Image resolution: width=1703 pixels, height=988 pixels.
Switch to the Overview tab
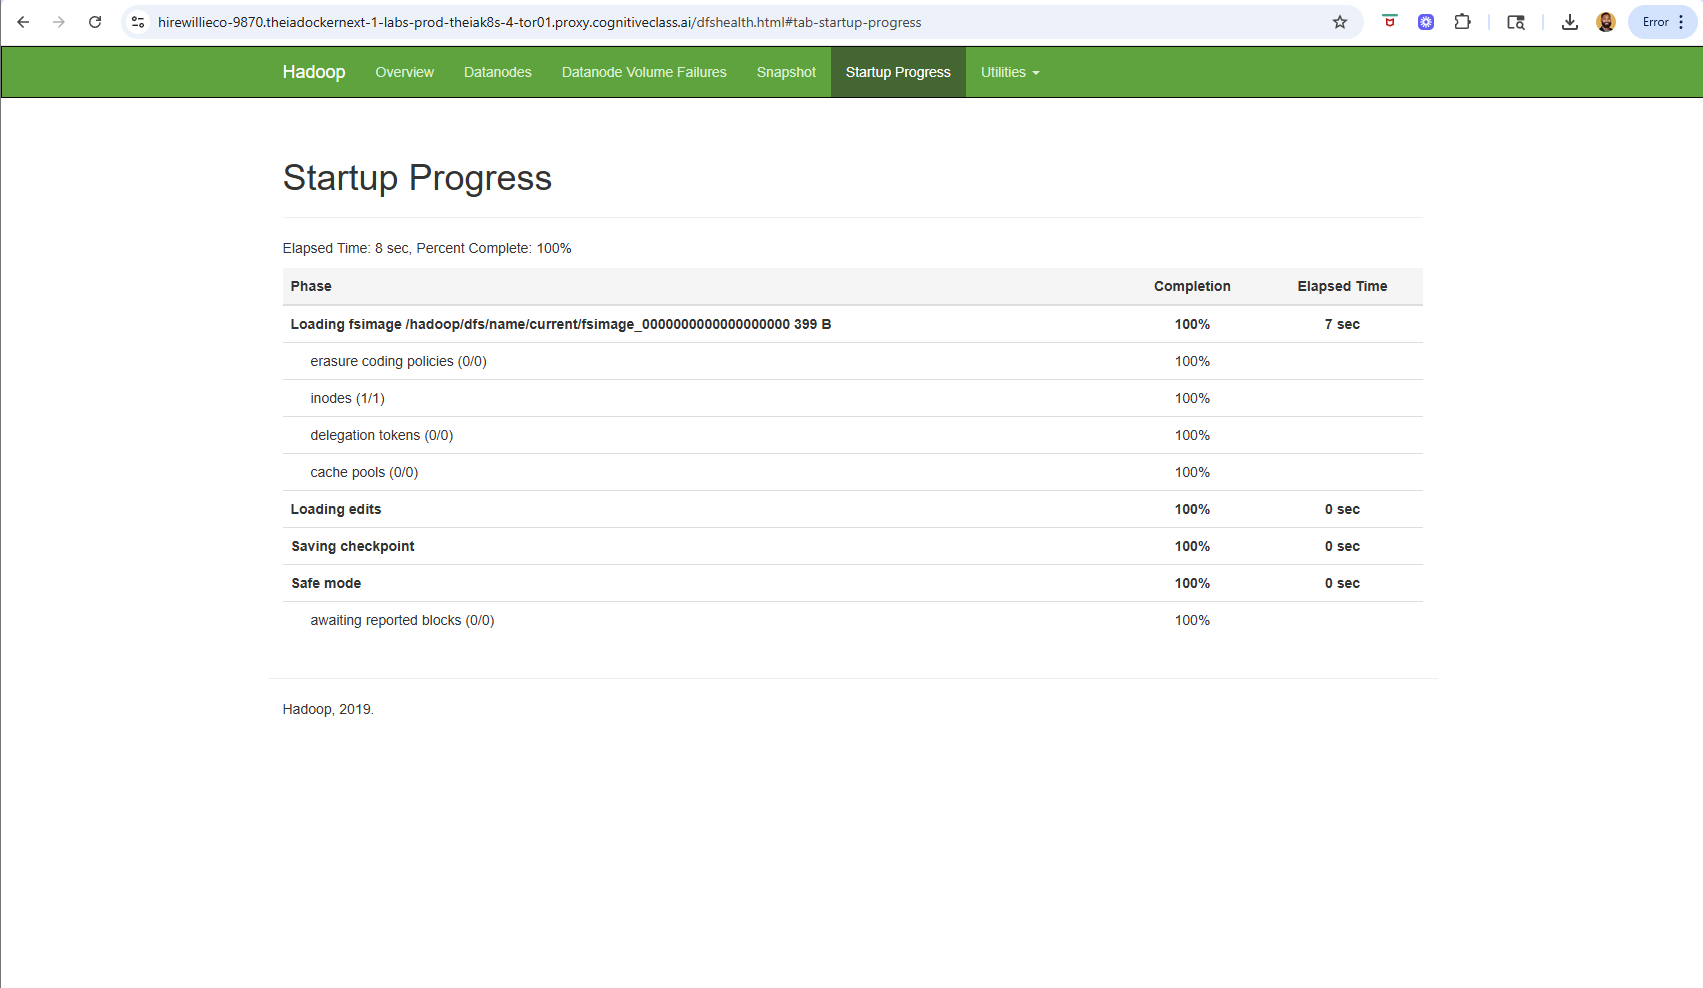pyautogui.click(x=404, y=72)
